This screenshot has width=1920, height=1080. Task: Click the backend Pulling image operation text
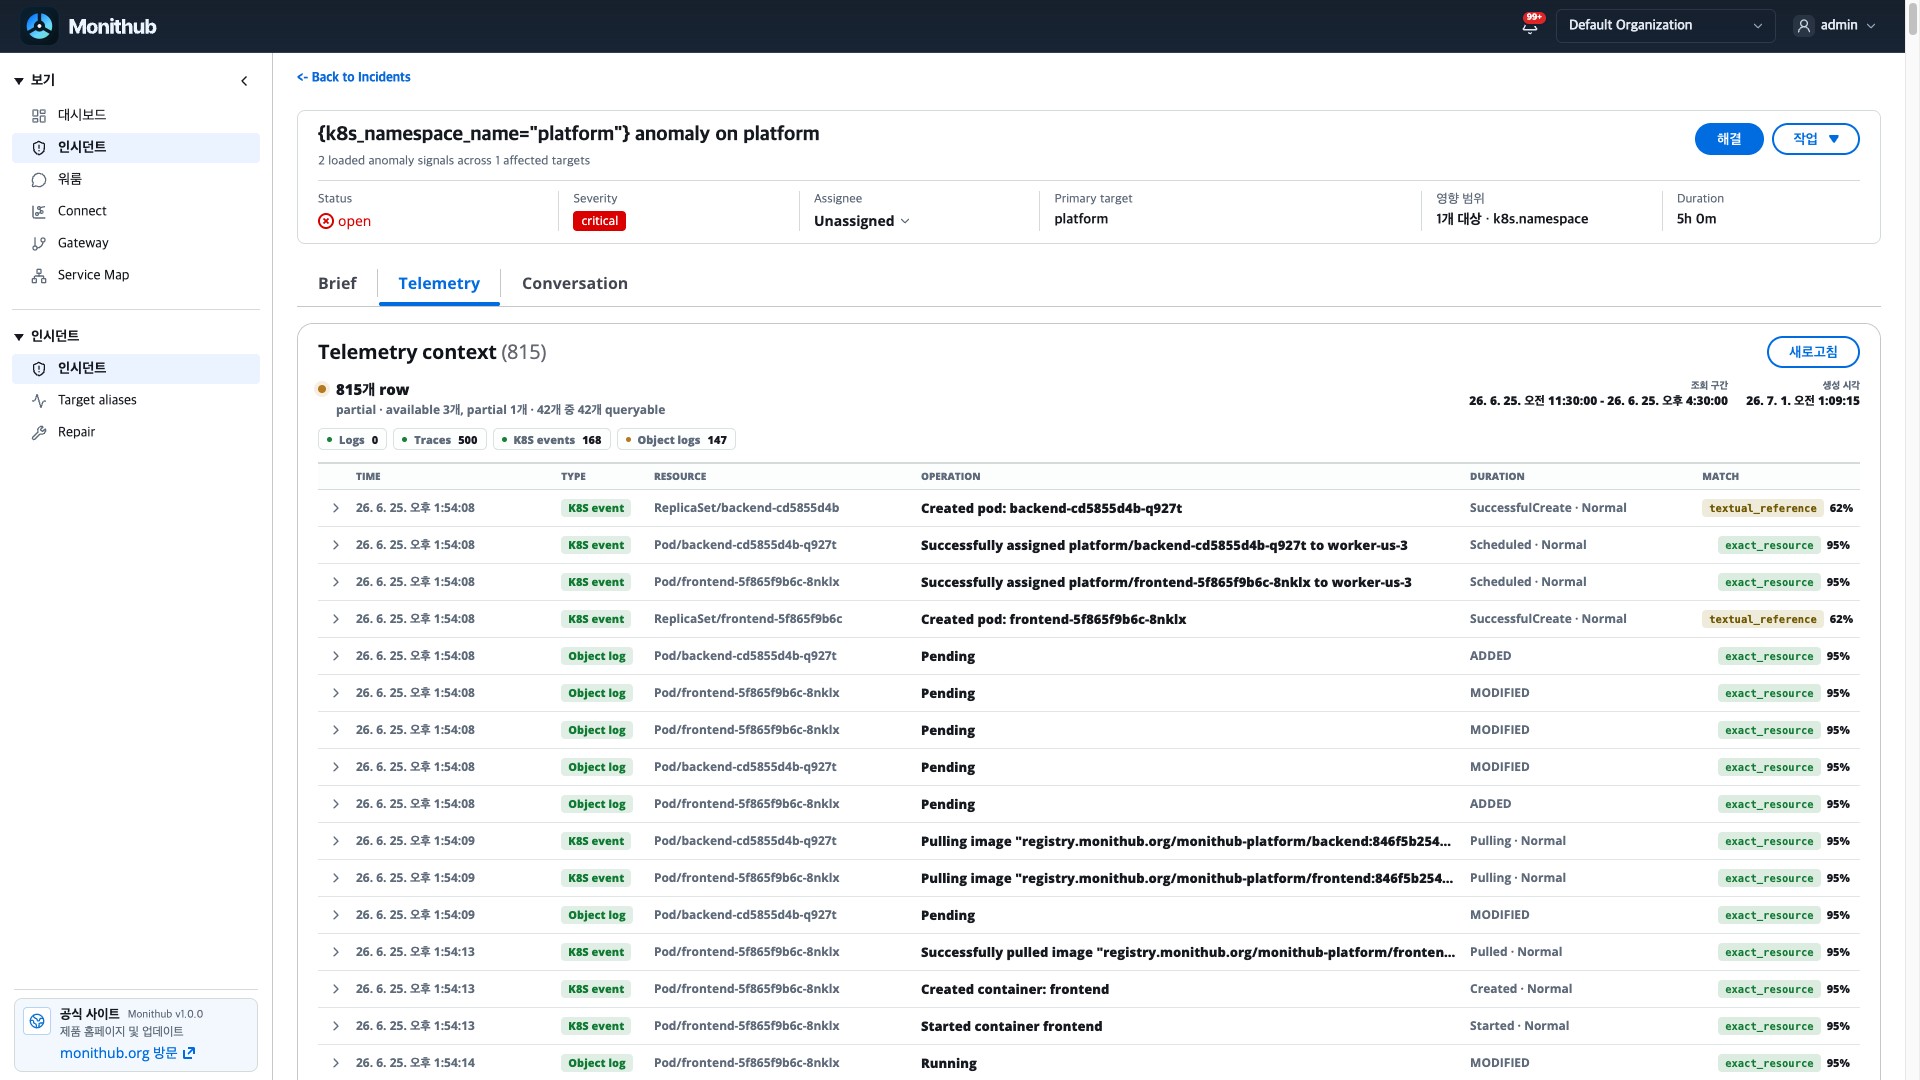(1185, 841)
